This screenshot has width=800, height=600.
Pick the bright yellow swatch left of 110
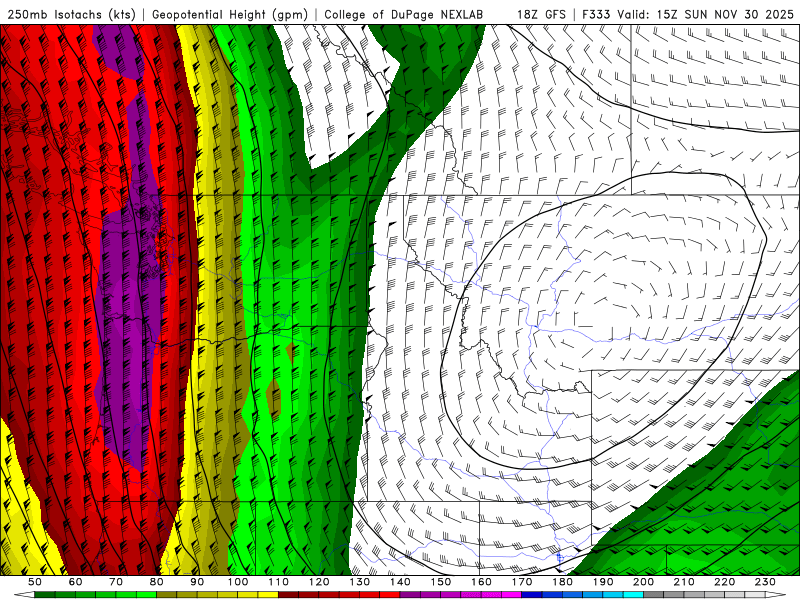pyautogui.click(x=268, y=595)
